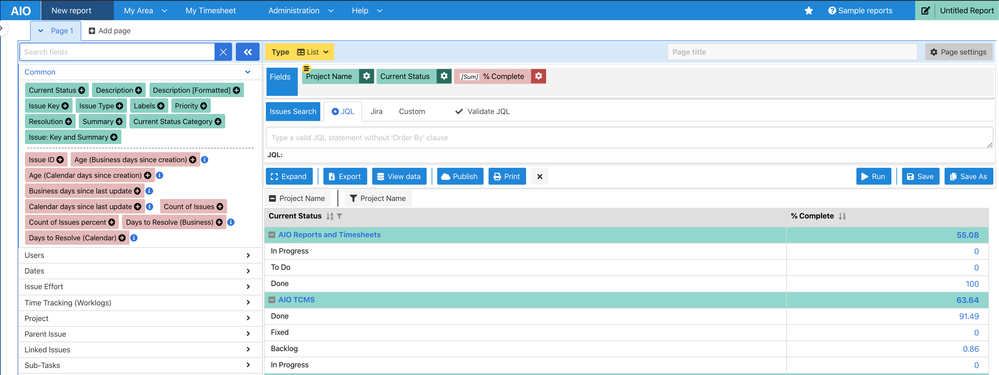The image size is (999, 375).
Task: Add Issue Type field via plus icon
Action: pos(120,106)
